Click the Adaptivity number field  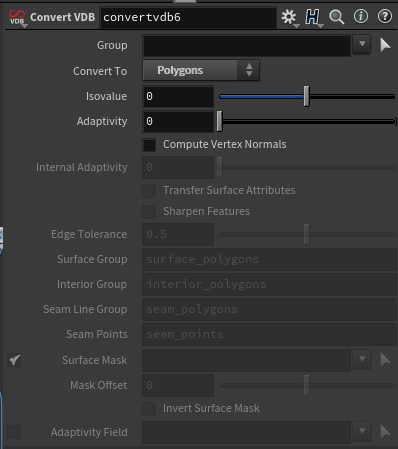[x=178, y=121]
